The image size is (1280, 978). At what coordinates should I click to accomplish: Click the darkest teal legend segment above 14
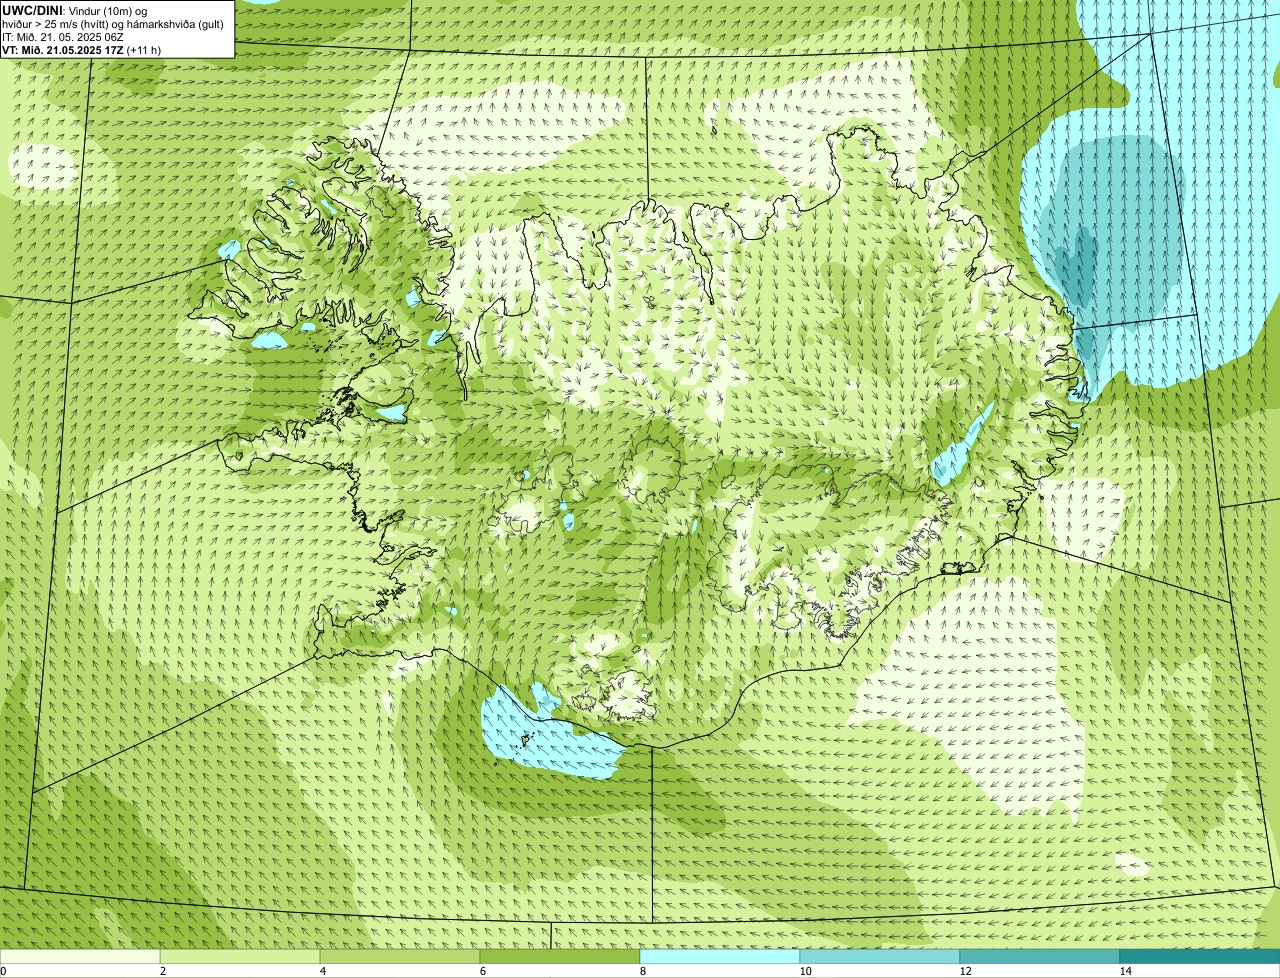[1200, 956]
